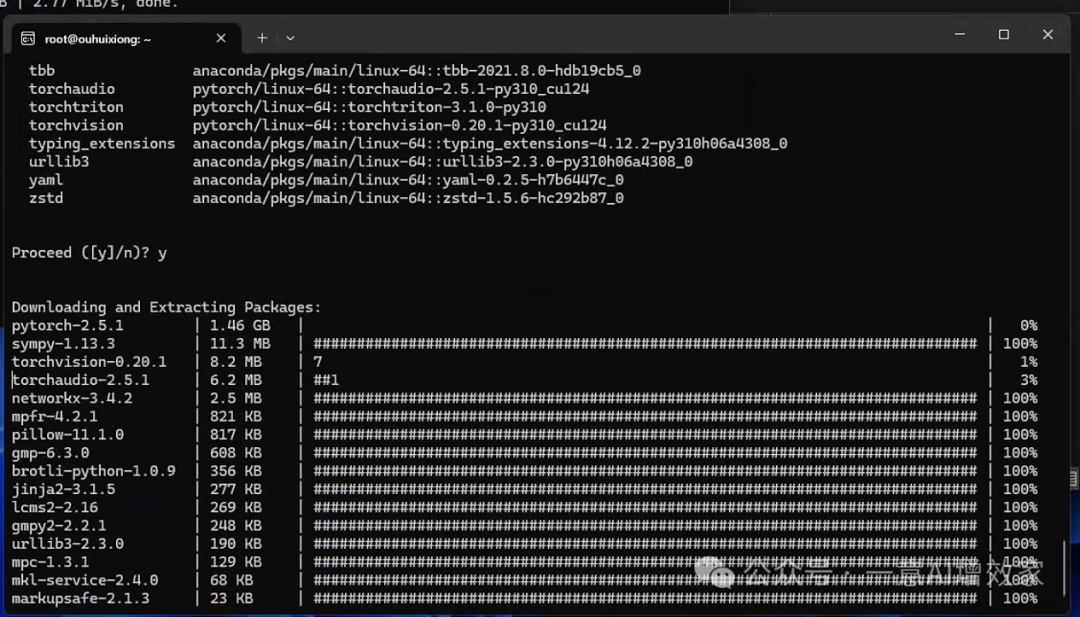
Task: Expand the new tab profile dropdown chevron
Action: (290, 39)
